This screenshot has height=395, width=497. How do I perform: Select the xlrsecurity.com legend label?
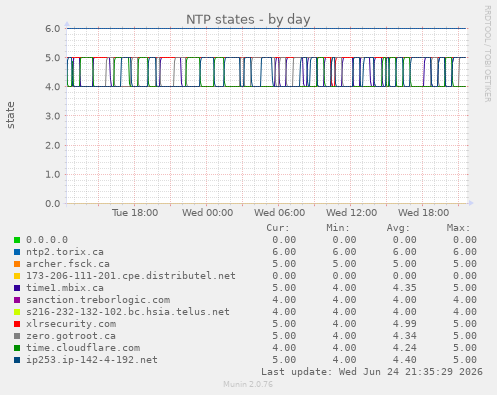pyautogui.click(x=71, y=324)
